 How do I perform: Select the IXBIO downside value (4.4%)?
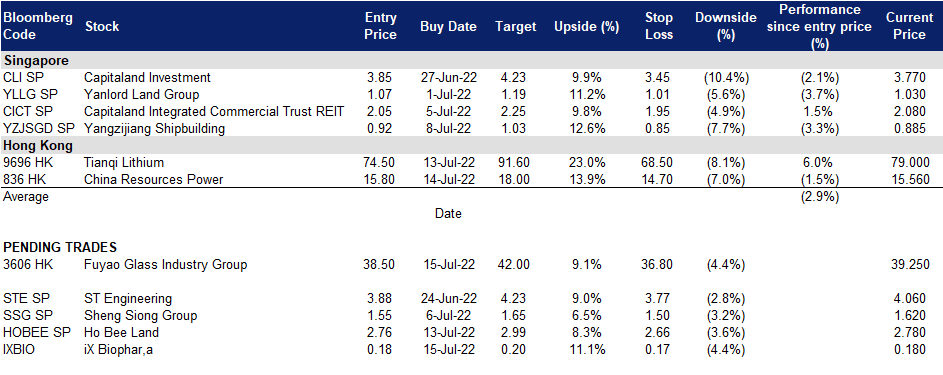tap(726, 349)
